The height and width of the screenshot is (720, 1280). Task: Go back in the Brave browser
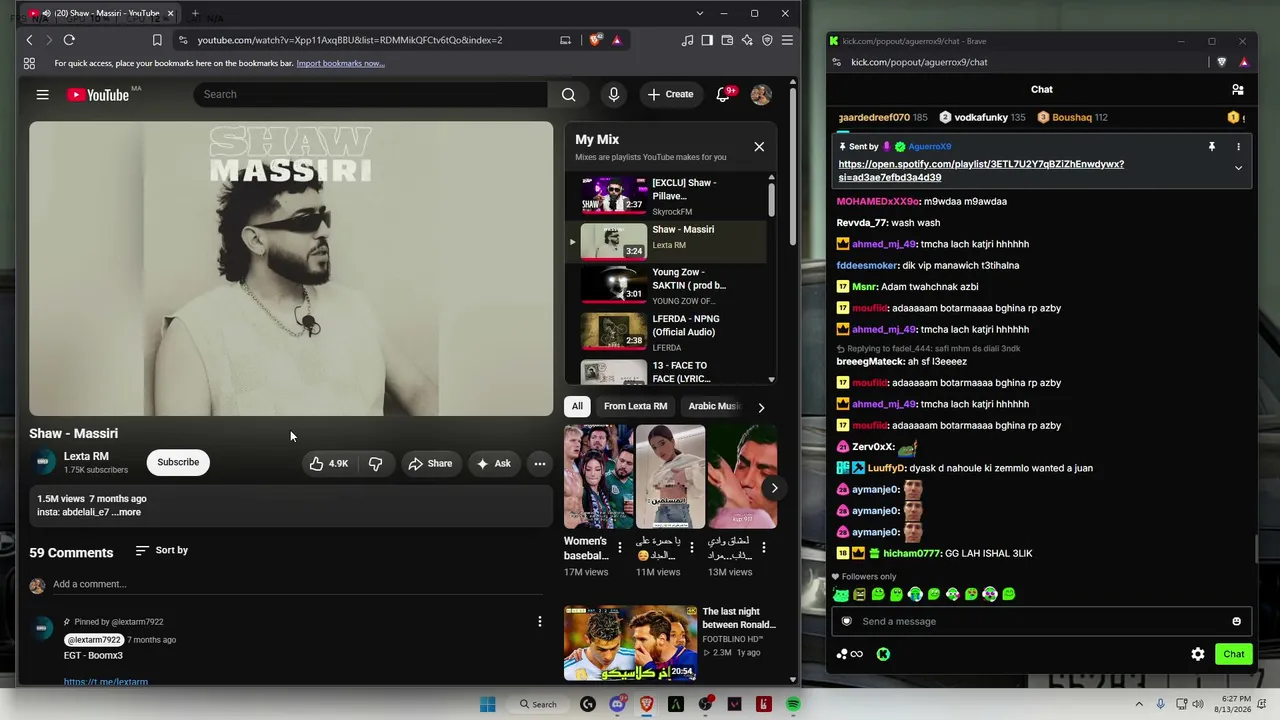29,40
